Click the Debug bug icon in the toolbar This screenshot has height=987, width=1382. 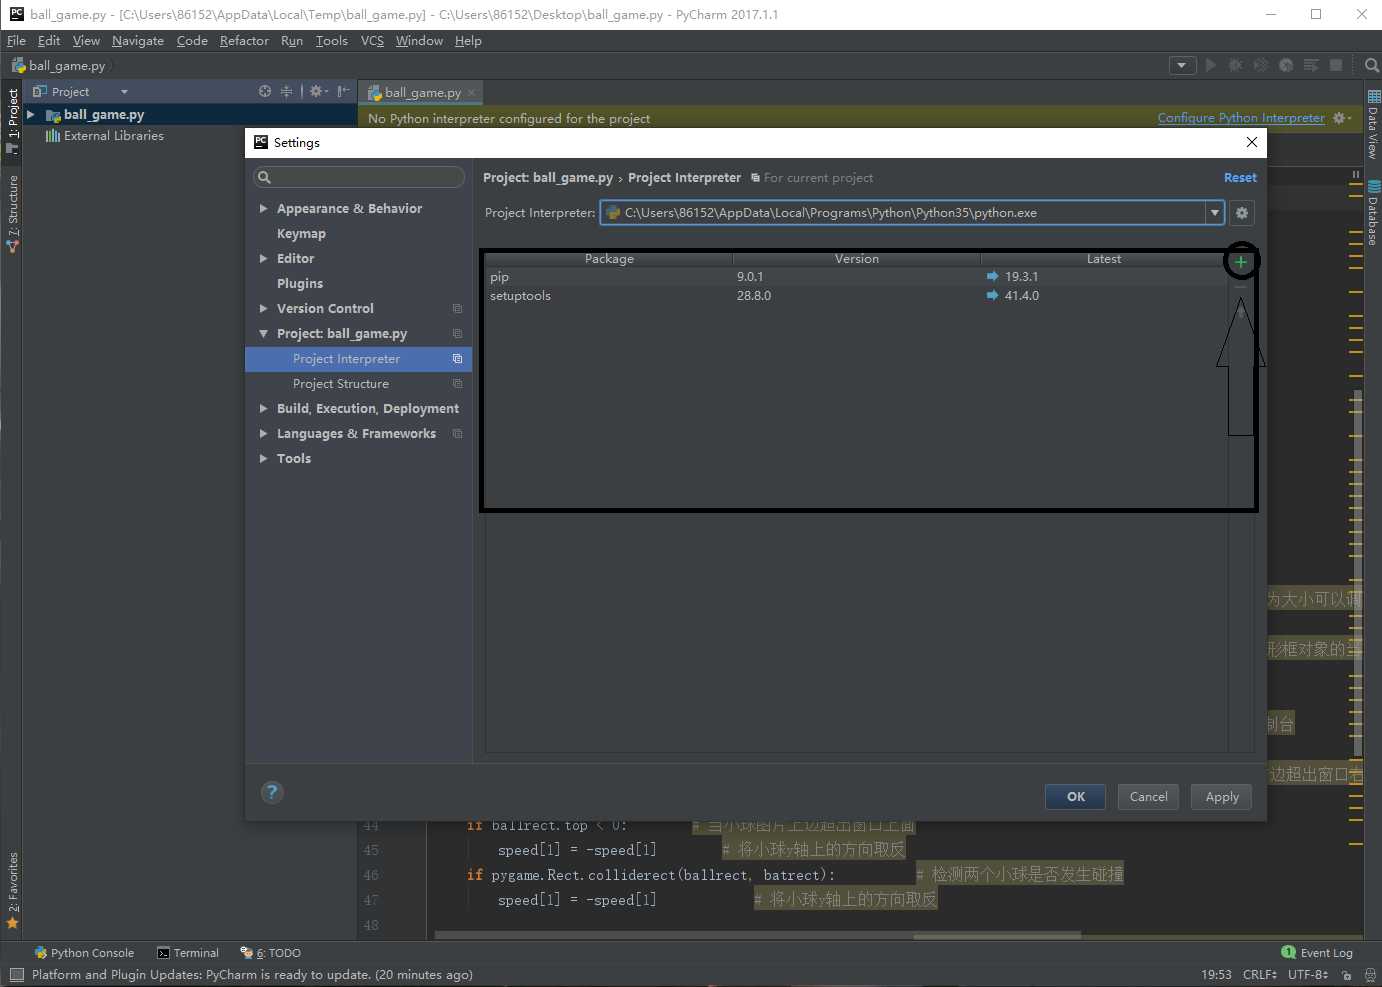point(1236,65)
